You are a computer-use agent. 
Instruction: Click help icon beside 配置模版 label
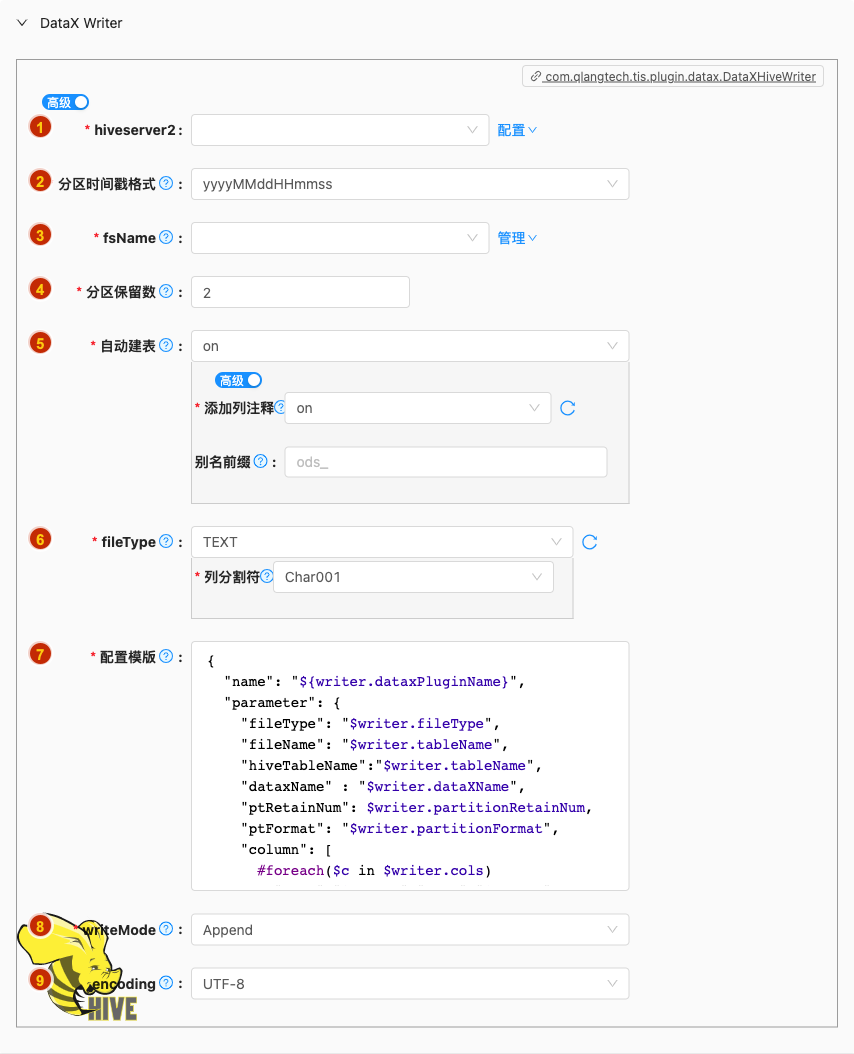tap(166, 656)
